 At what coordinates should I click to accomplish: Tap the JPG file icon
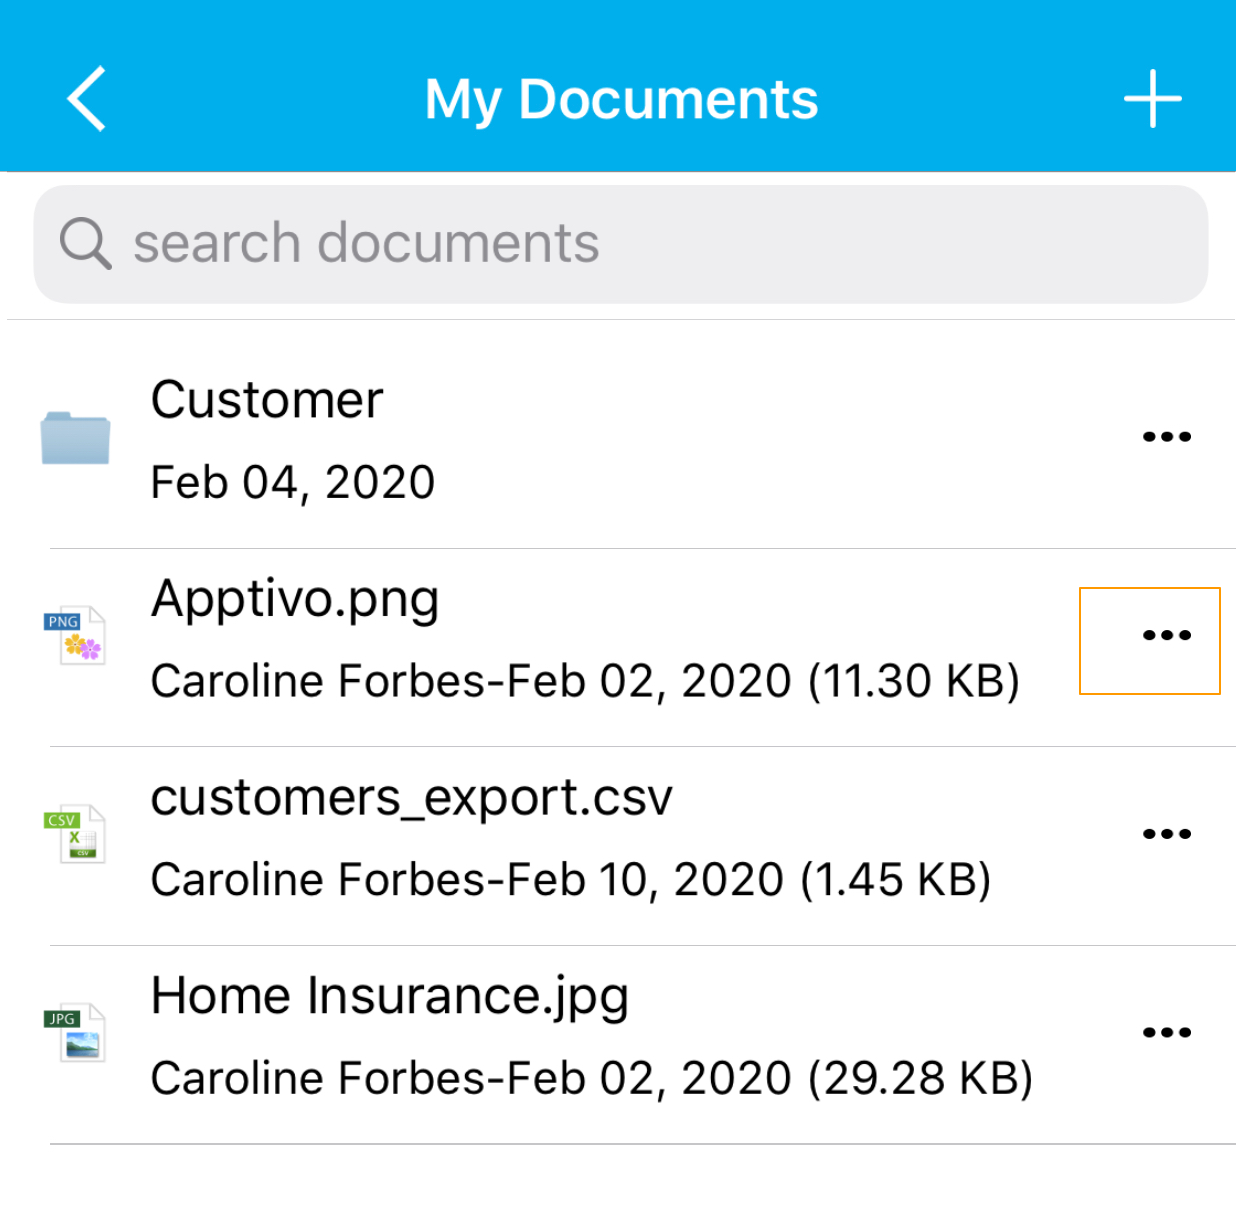point(75,1032)
